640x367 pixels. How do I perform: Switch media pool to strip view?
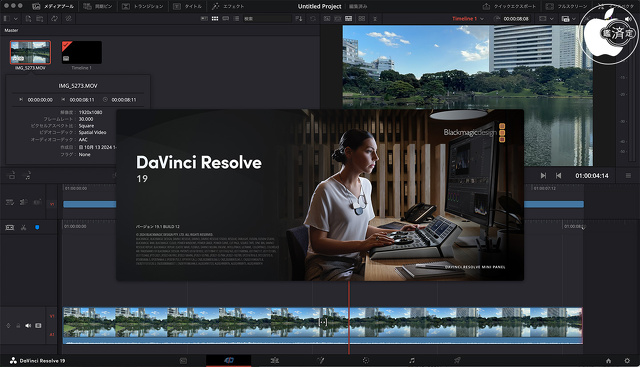(x=226, y=19)
